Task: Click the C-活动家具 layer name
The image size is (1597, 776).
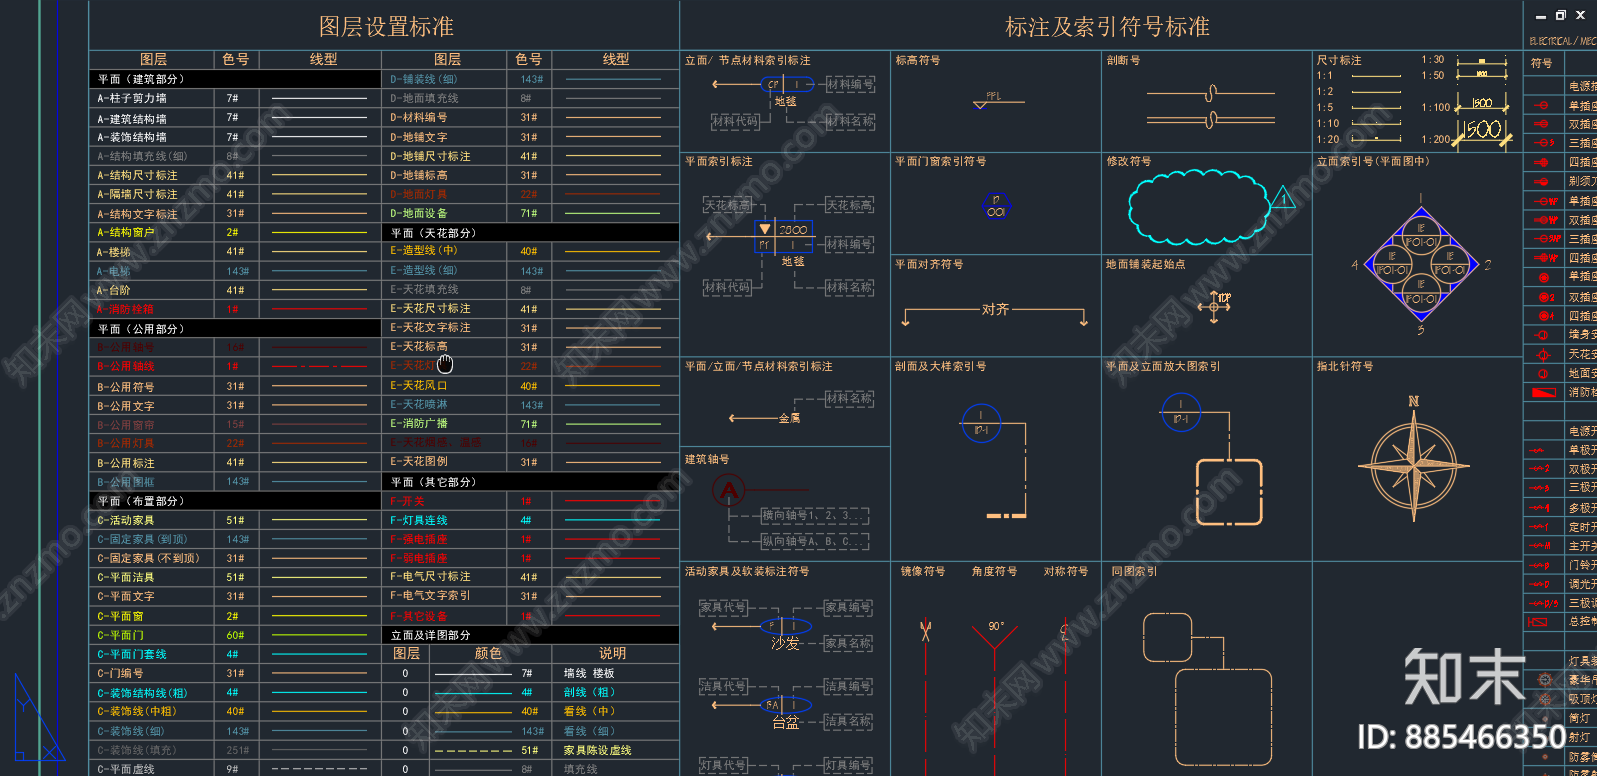Action: pyautogui.click(x=126, y=520)
